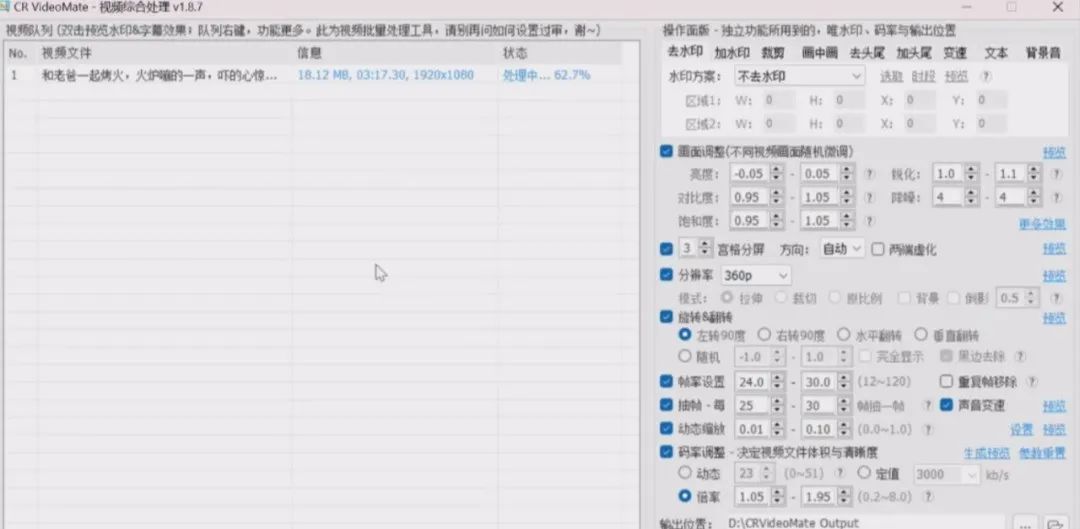
Task: Switch to the 加头尾 tab
Action: tap(914, 53)
